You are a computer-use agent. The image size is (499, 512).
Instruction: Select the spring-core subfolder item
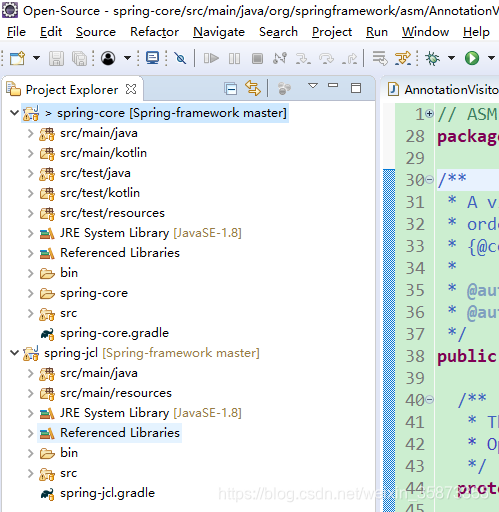point(94,293)
